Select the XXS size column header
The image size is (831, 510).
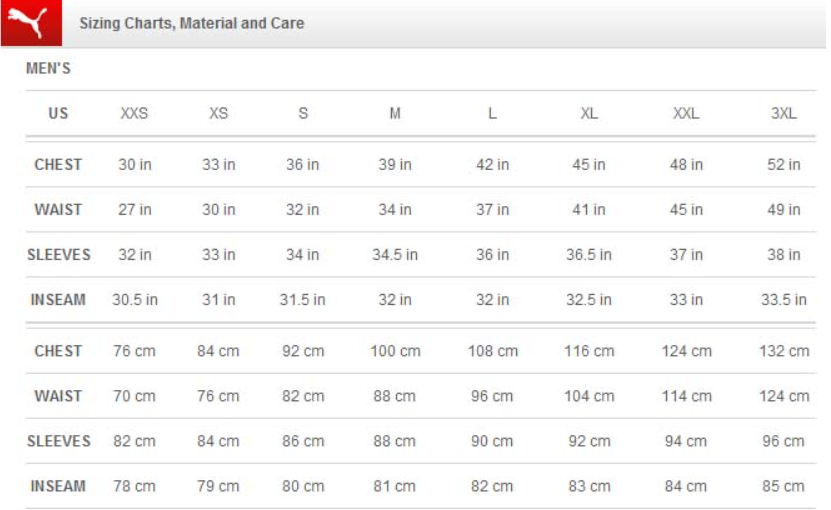click(134, 114)
